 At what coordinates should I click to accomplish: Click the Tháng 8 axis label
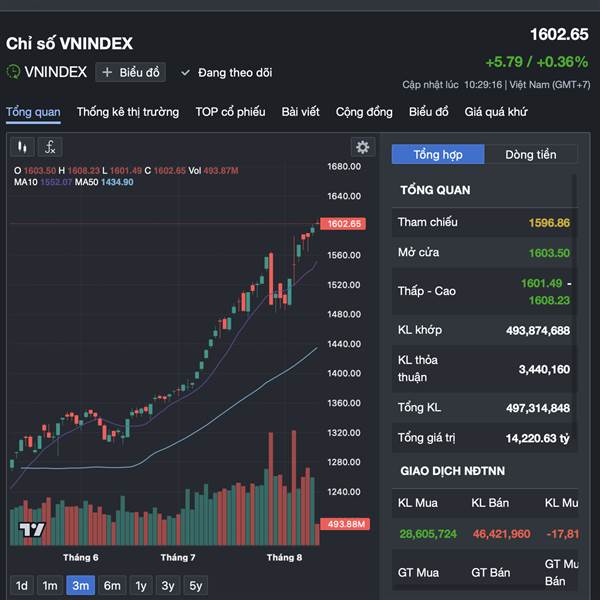pyautogui.click(x=284, y=558)
